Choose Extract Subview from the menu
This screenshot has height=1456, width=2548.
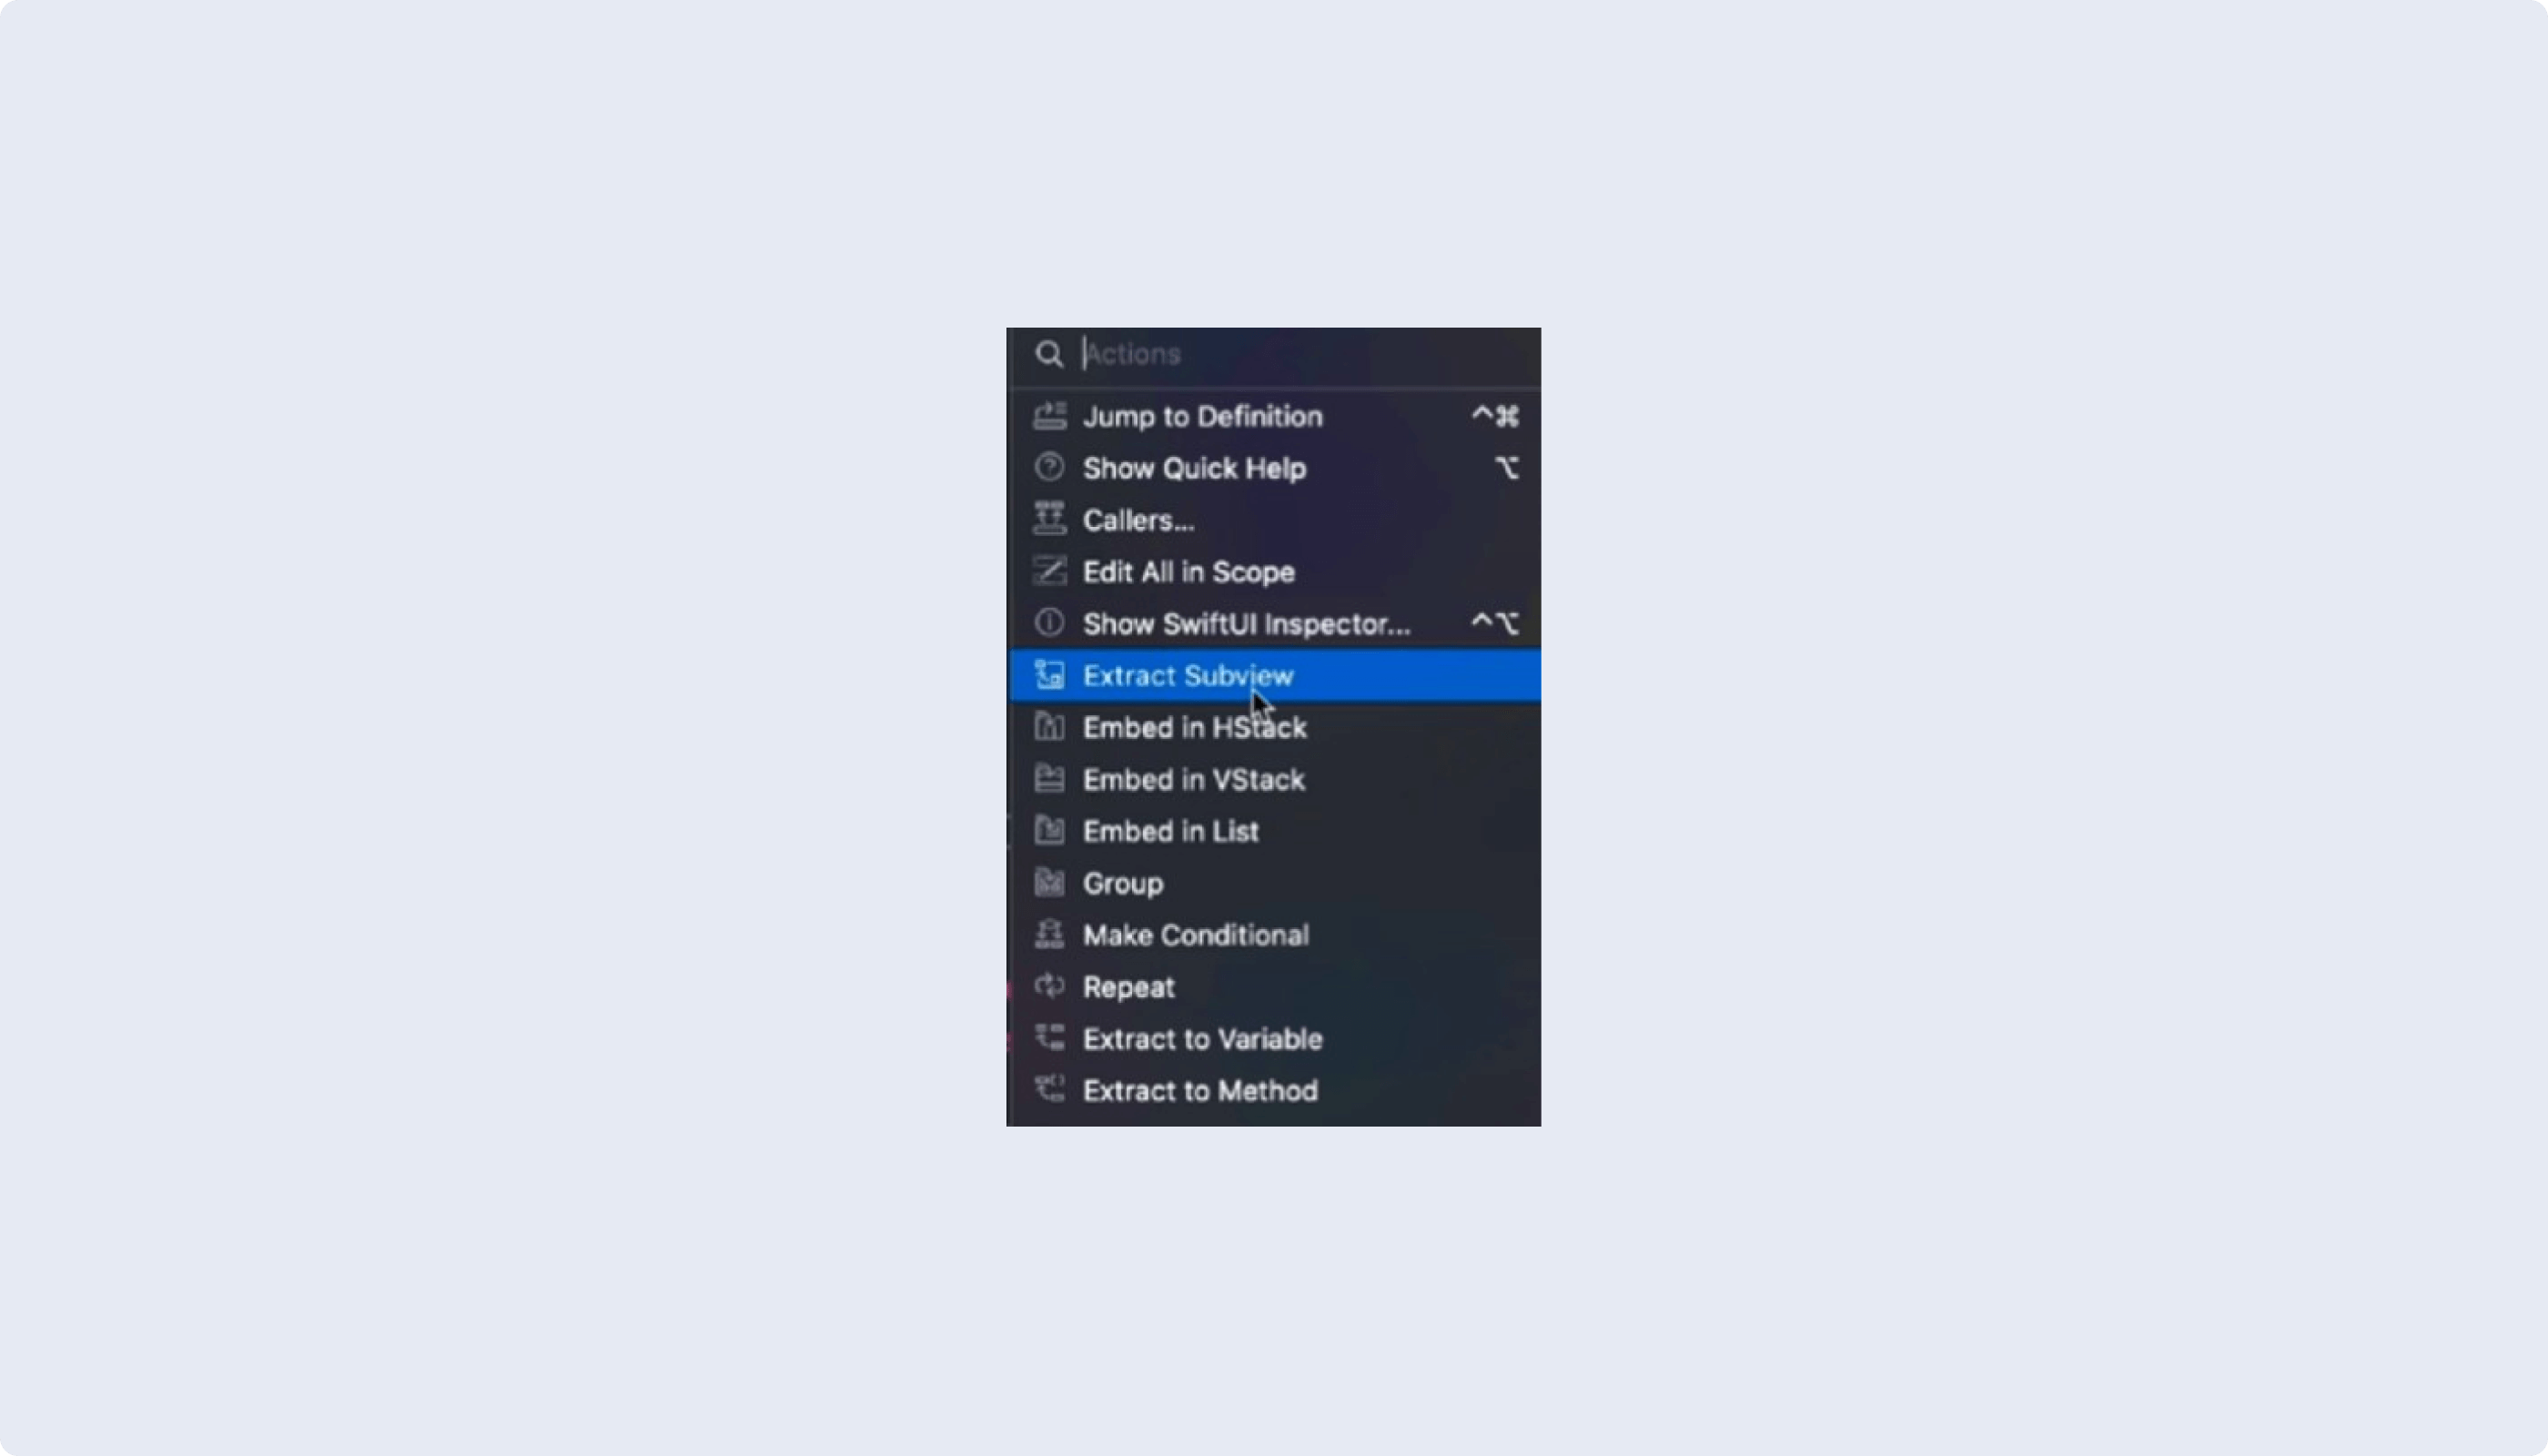[x=1274, y=675]
